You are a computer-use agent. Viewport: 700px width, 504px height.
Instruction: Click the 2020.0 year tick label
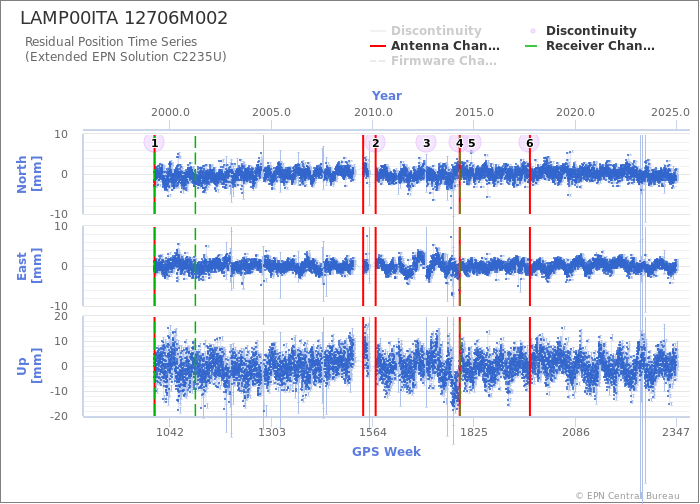coord(575,112)
